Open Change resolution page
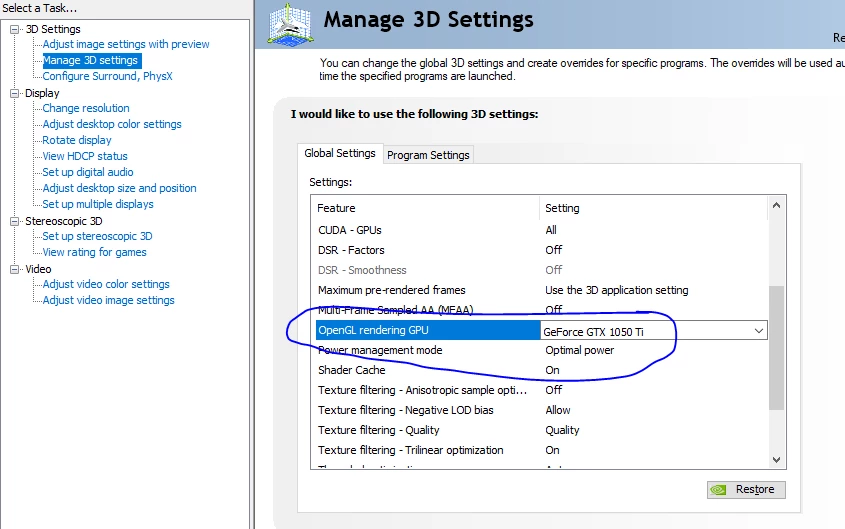The height and width of the screenshot is (529, 845). [x=86, y=108]
